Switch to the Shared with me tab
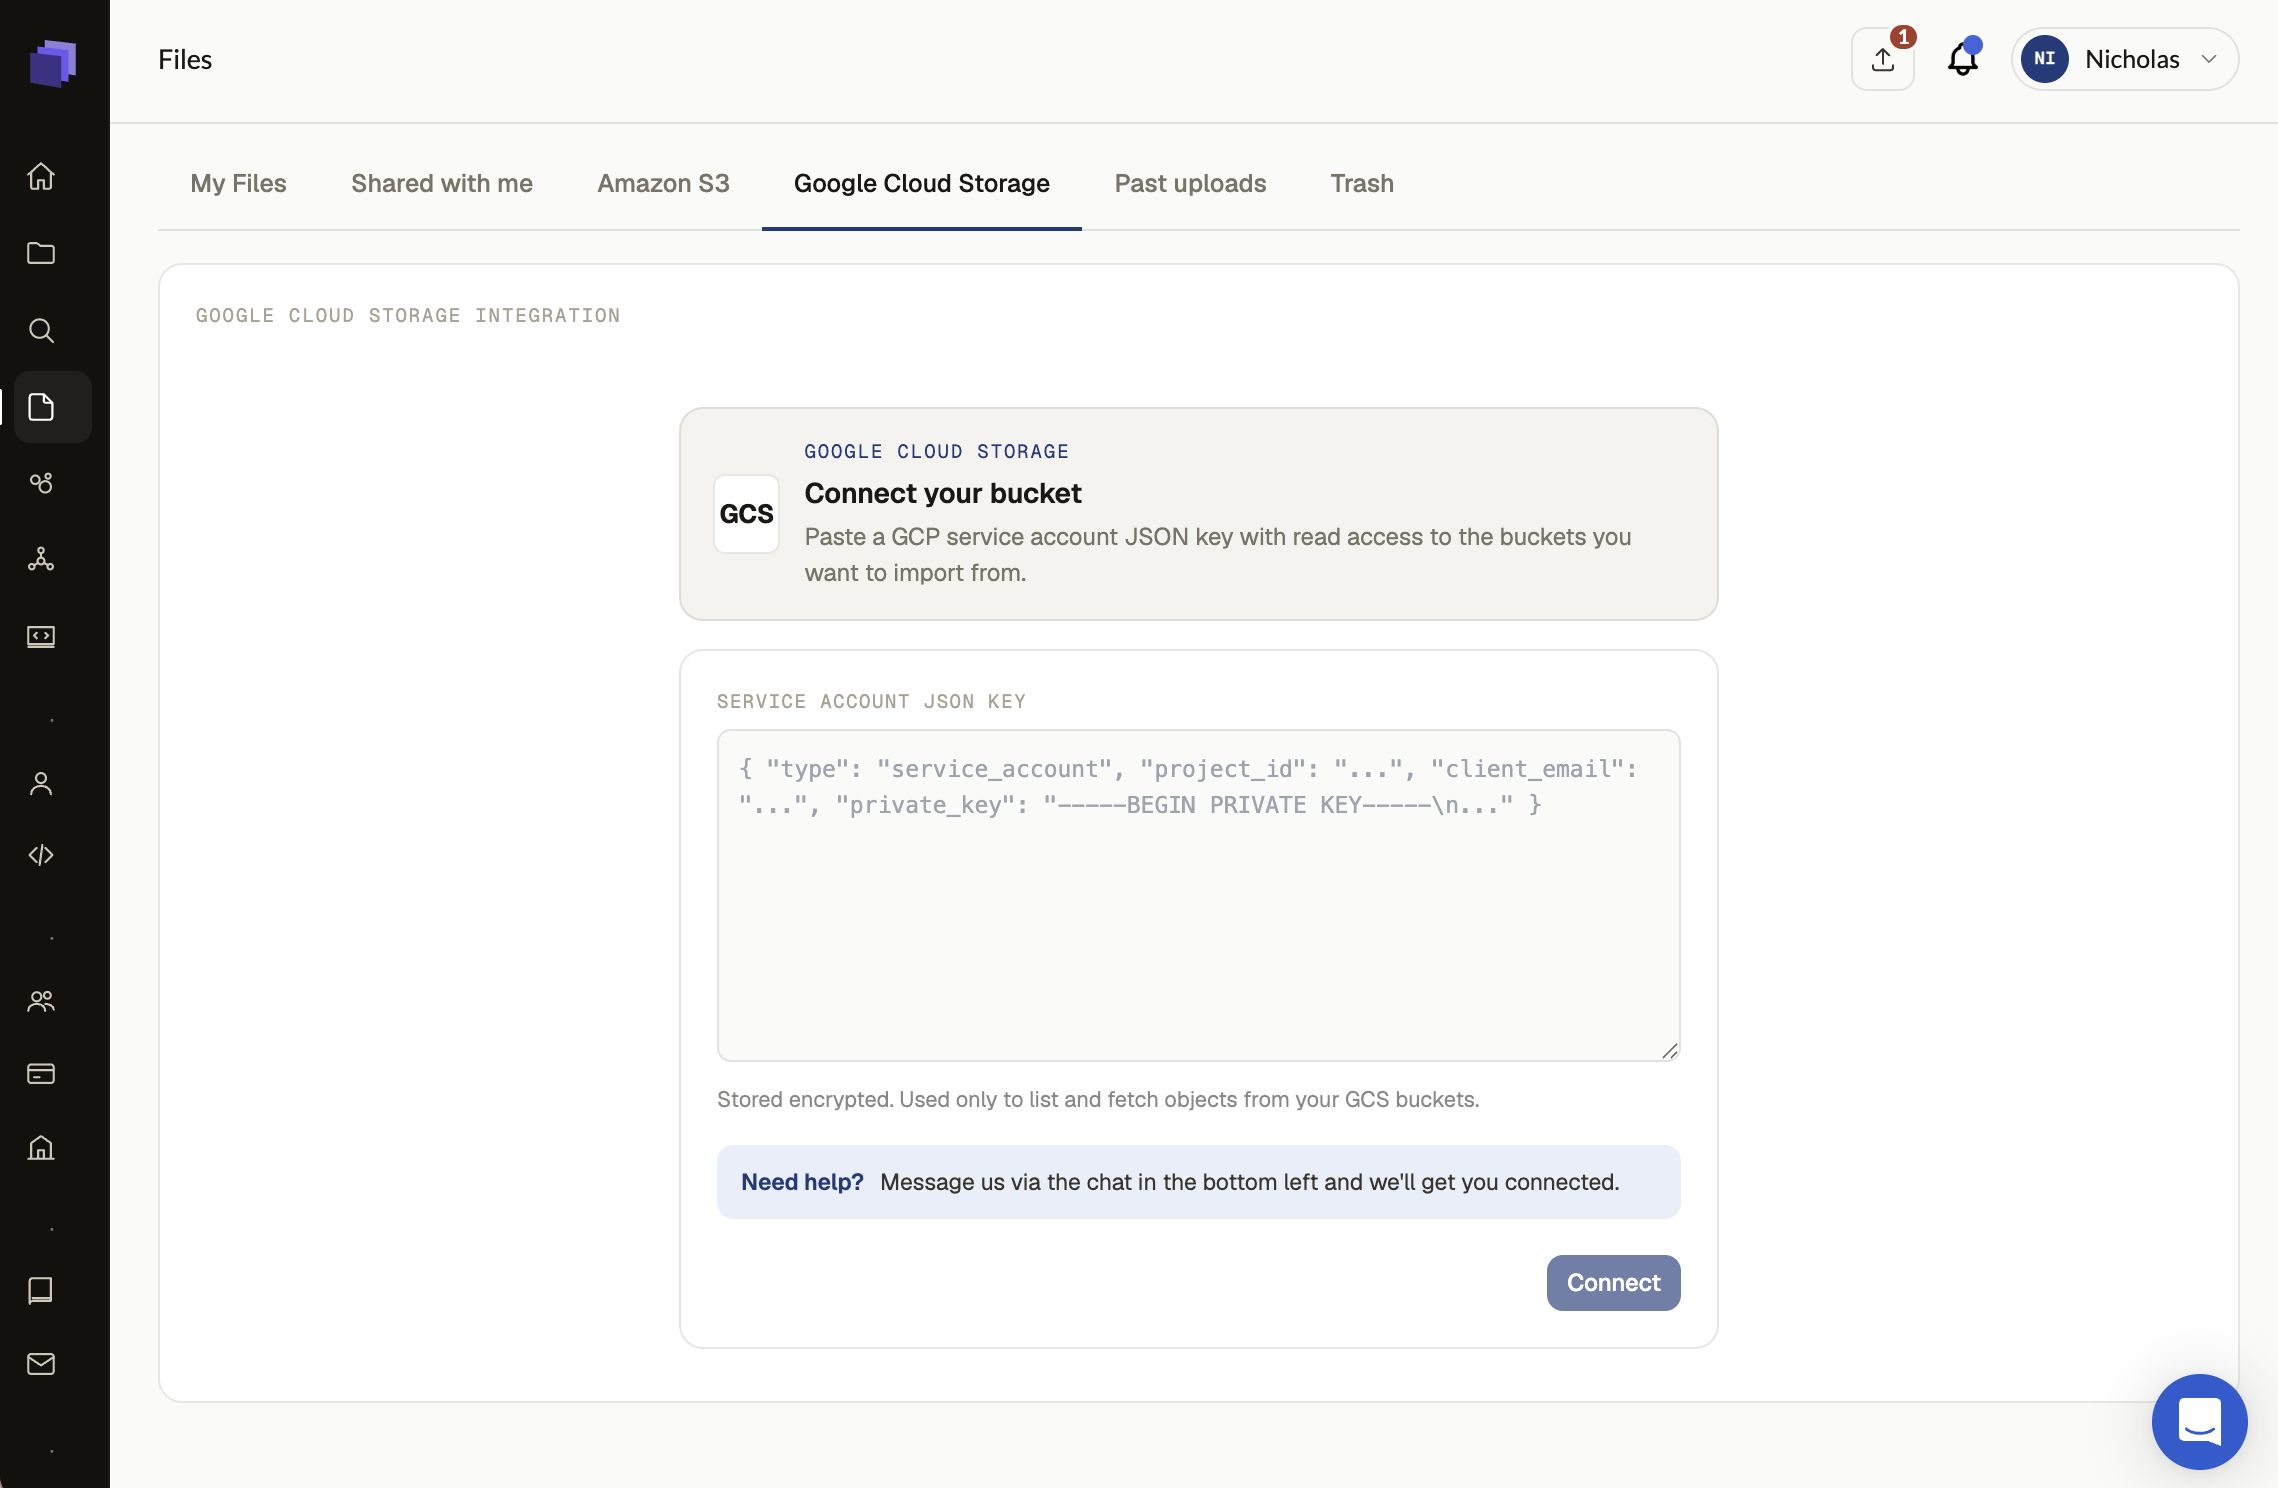The width and height of the screenshot is (2278, 1488). pos(442,183)
